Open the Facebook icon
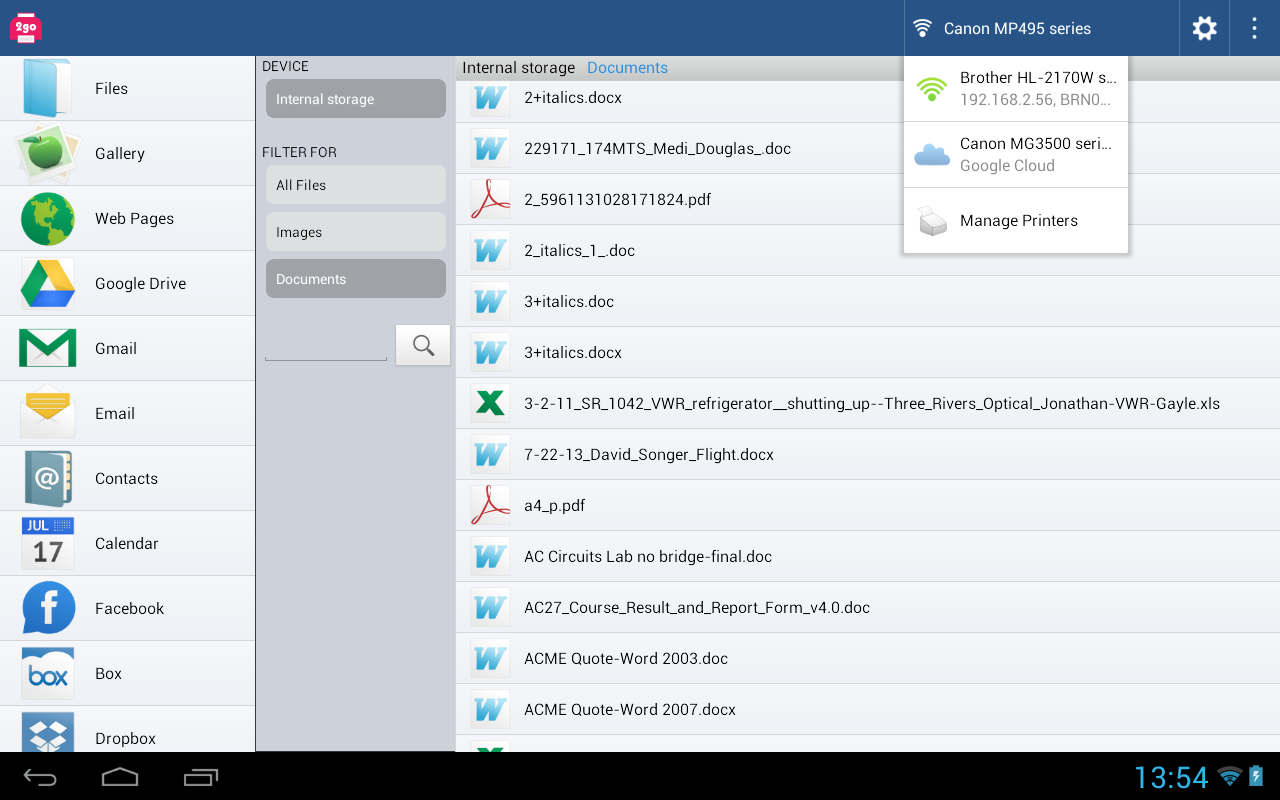 [47, 608]
